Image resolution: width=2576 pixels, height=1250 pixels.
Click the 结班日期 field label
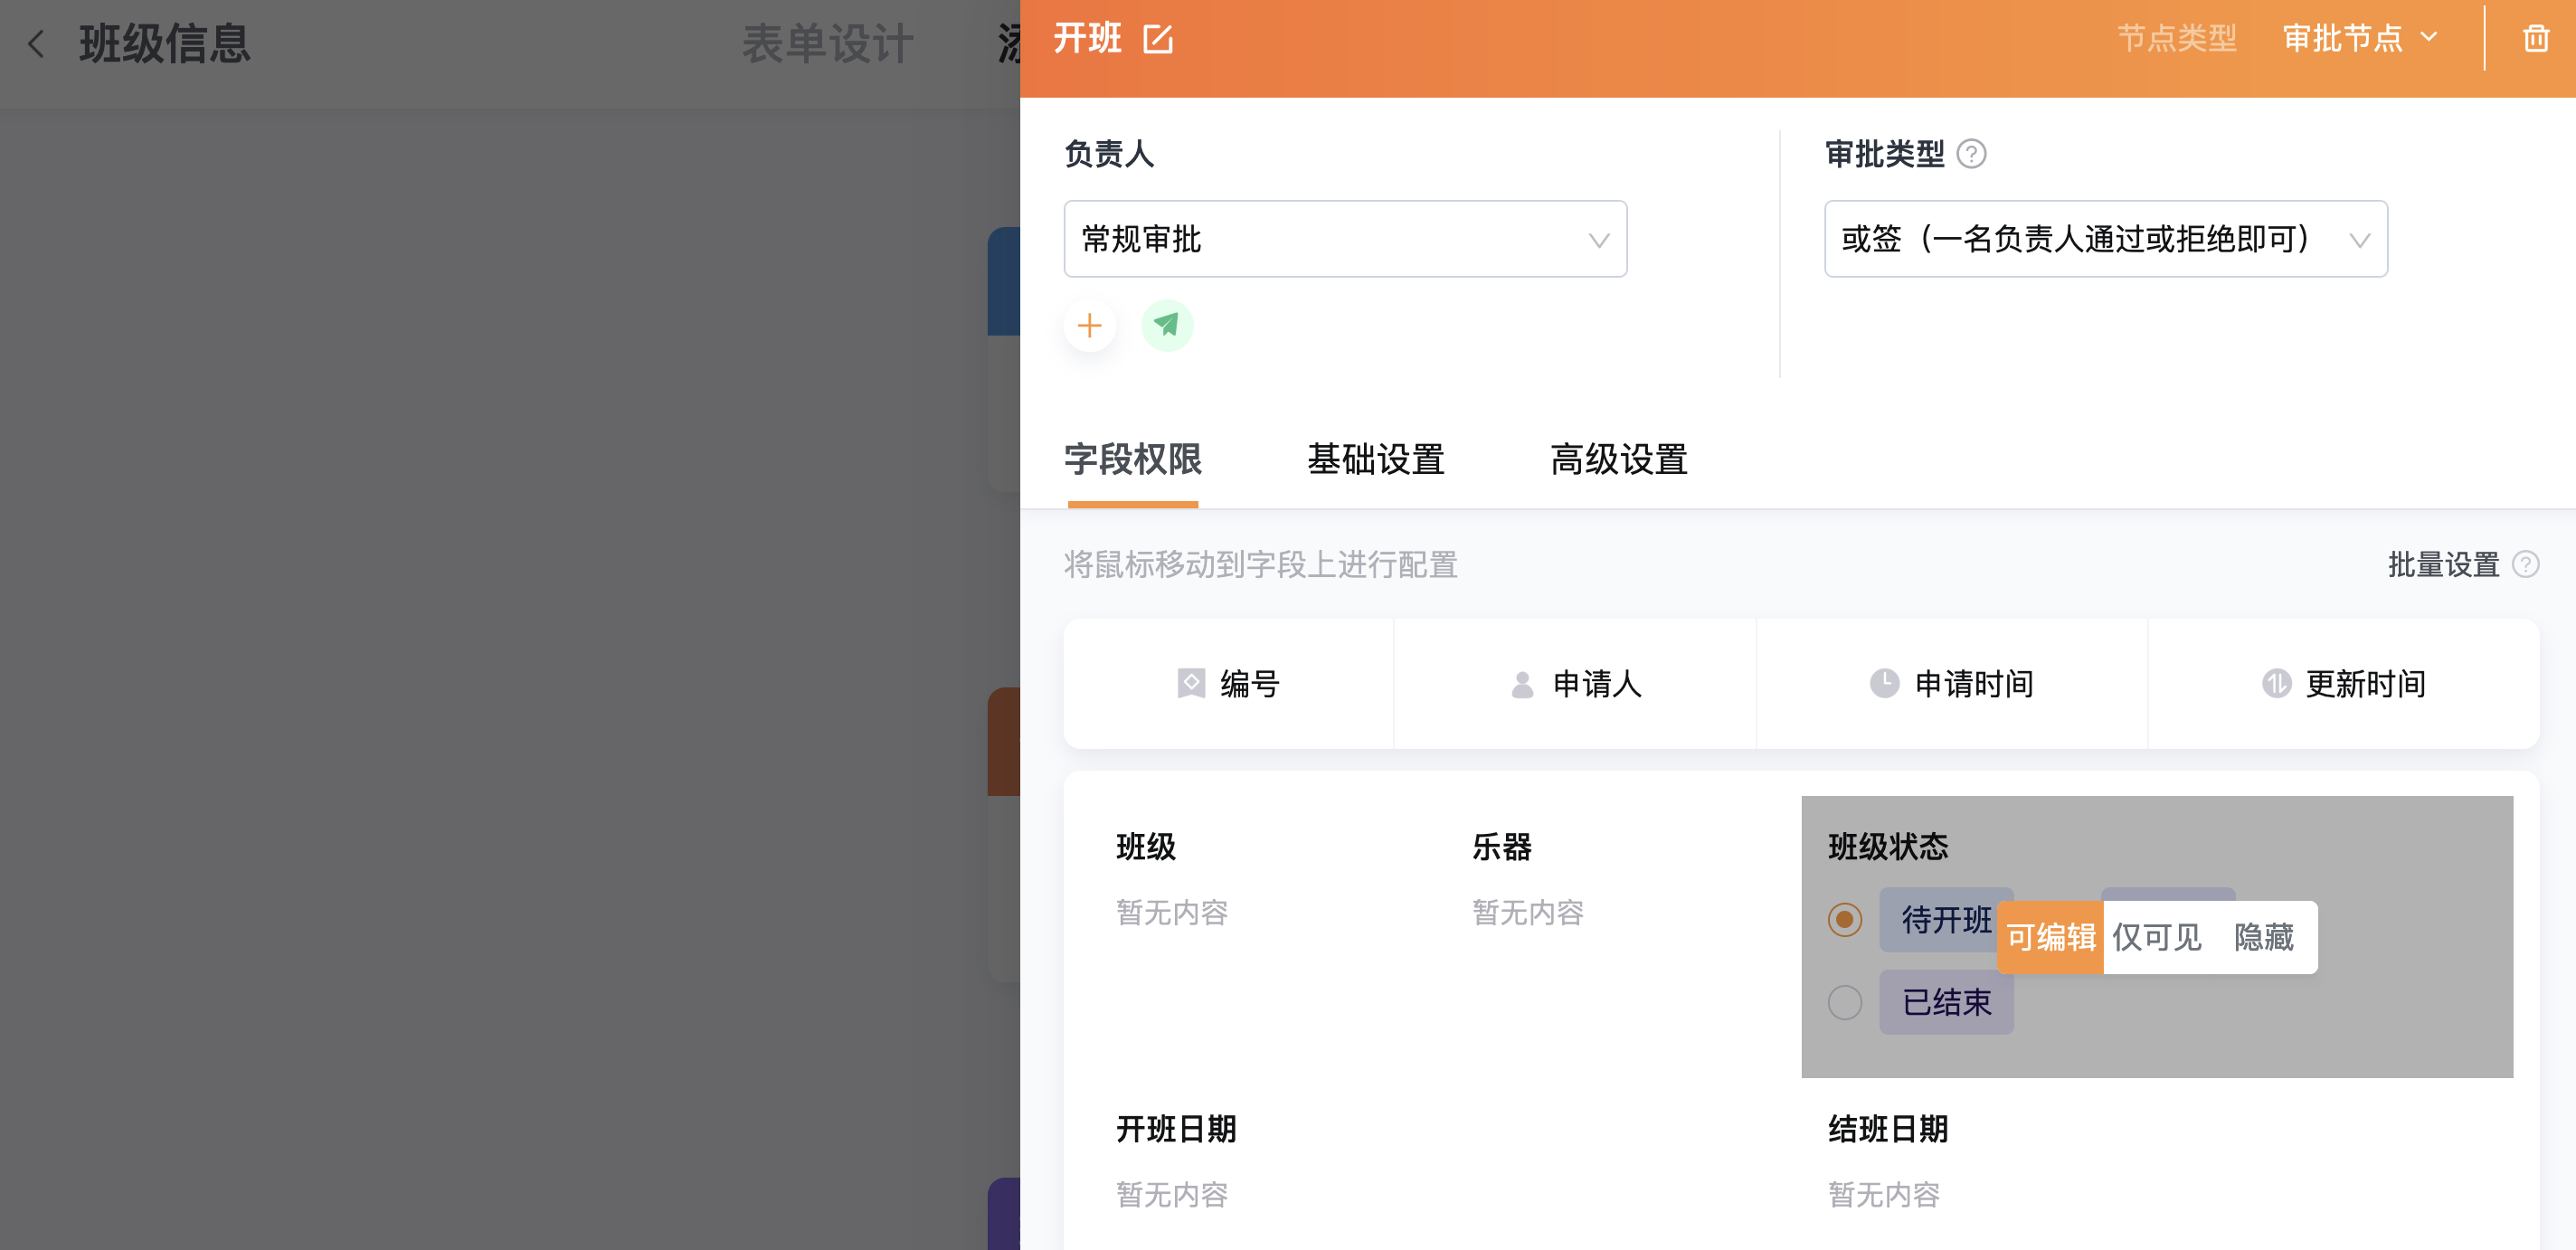point(1888,1129)
